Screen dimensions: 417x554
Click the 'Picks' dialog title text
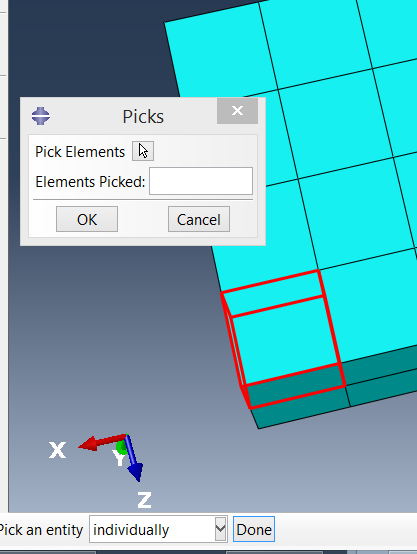143,116
